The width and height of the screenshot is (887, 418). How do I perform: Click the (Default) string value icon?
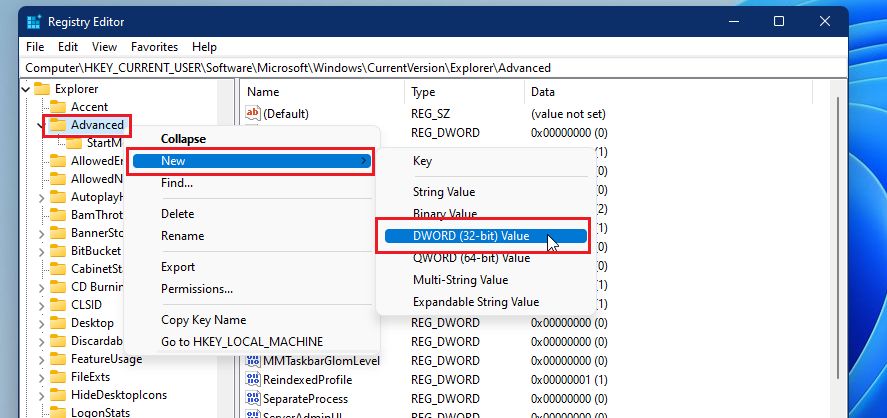[x=253, y=114]
